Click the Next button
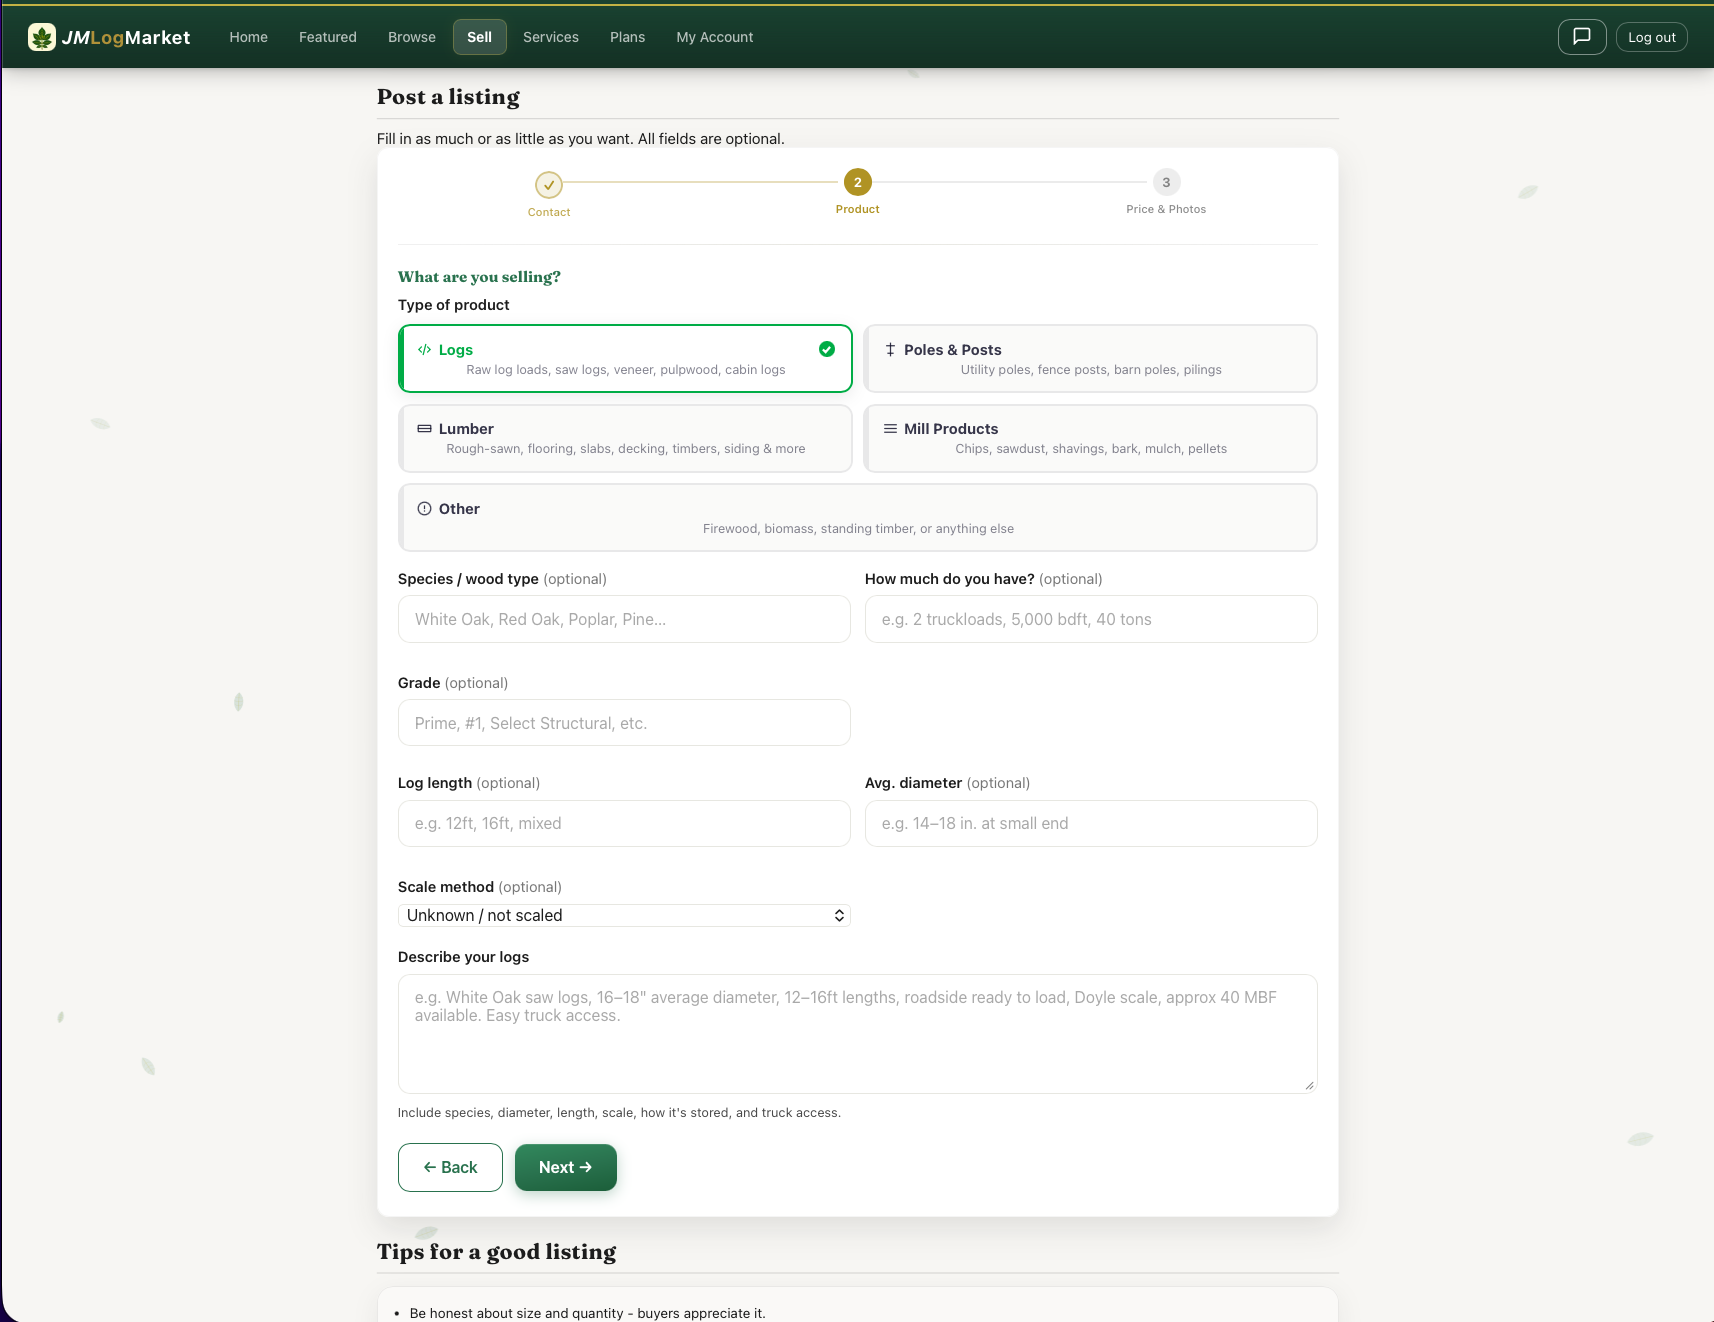 coord(565,1167)
